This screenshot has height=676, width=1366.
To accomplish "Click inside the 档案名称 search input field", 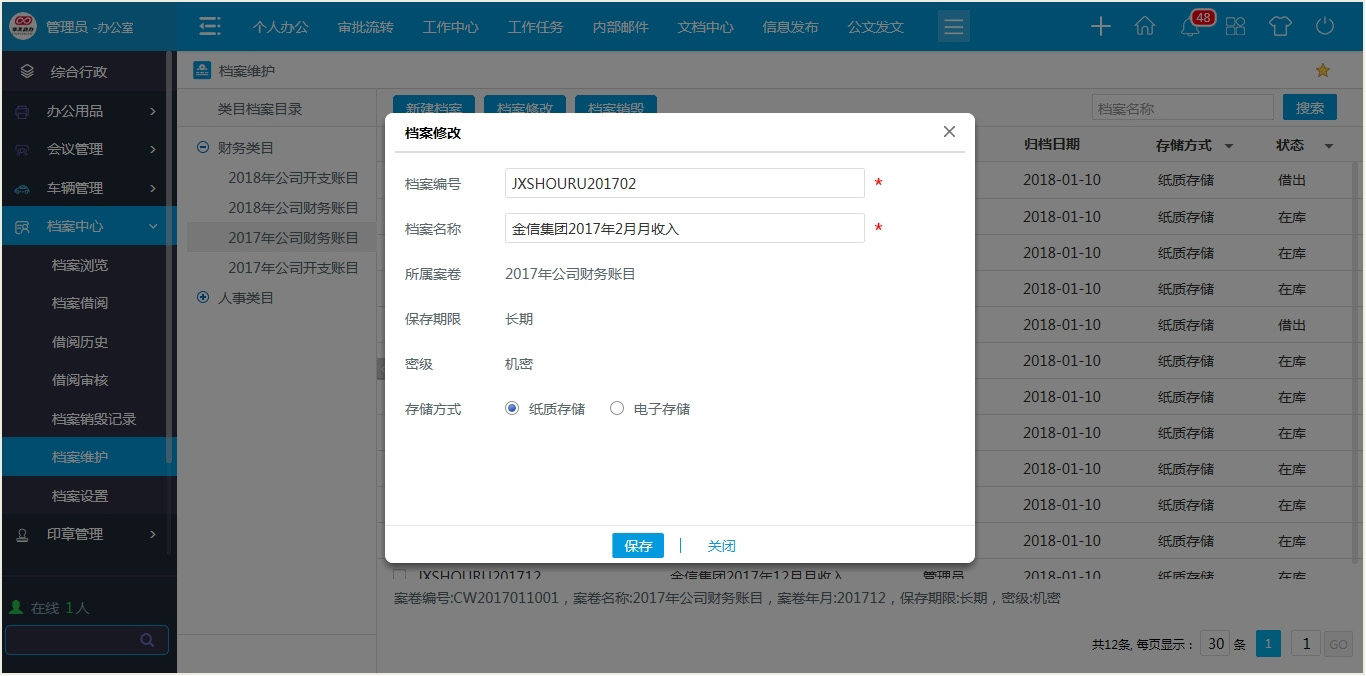I will pyautogui.click(x=1182, y=106).
